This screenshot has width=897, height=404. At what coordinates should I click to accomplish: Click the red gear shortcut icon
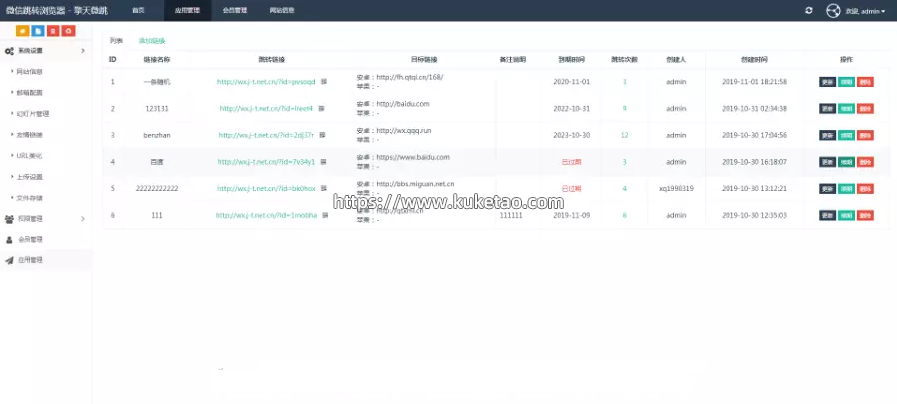pos(69,31)
